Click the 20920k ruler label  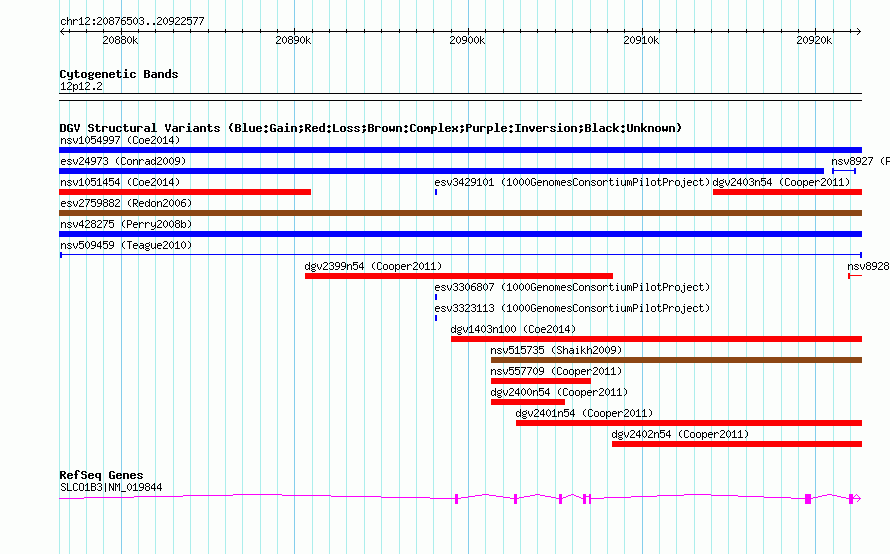pyautogui.click(x=814, y=40)
